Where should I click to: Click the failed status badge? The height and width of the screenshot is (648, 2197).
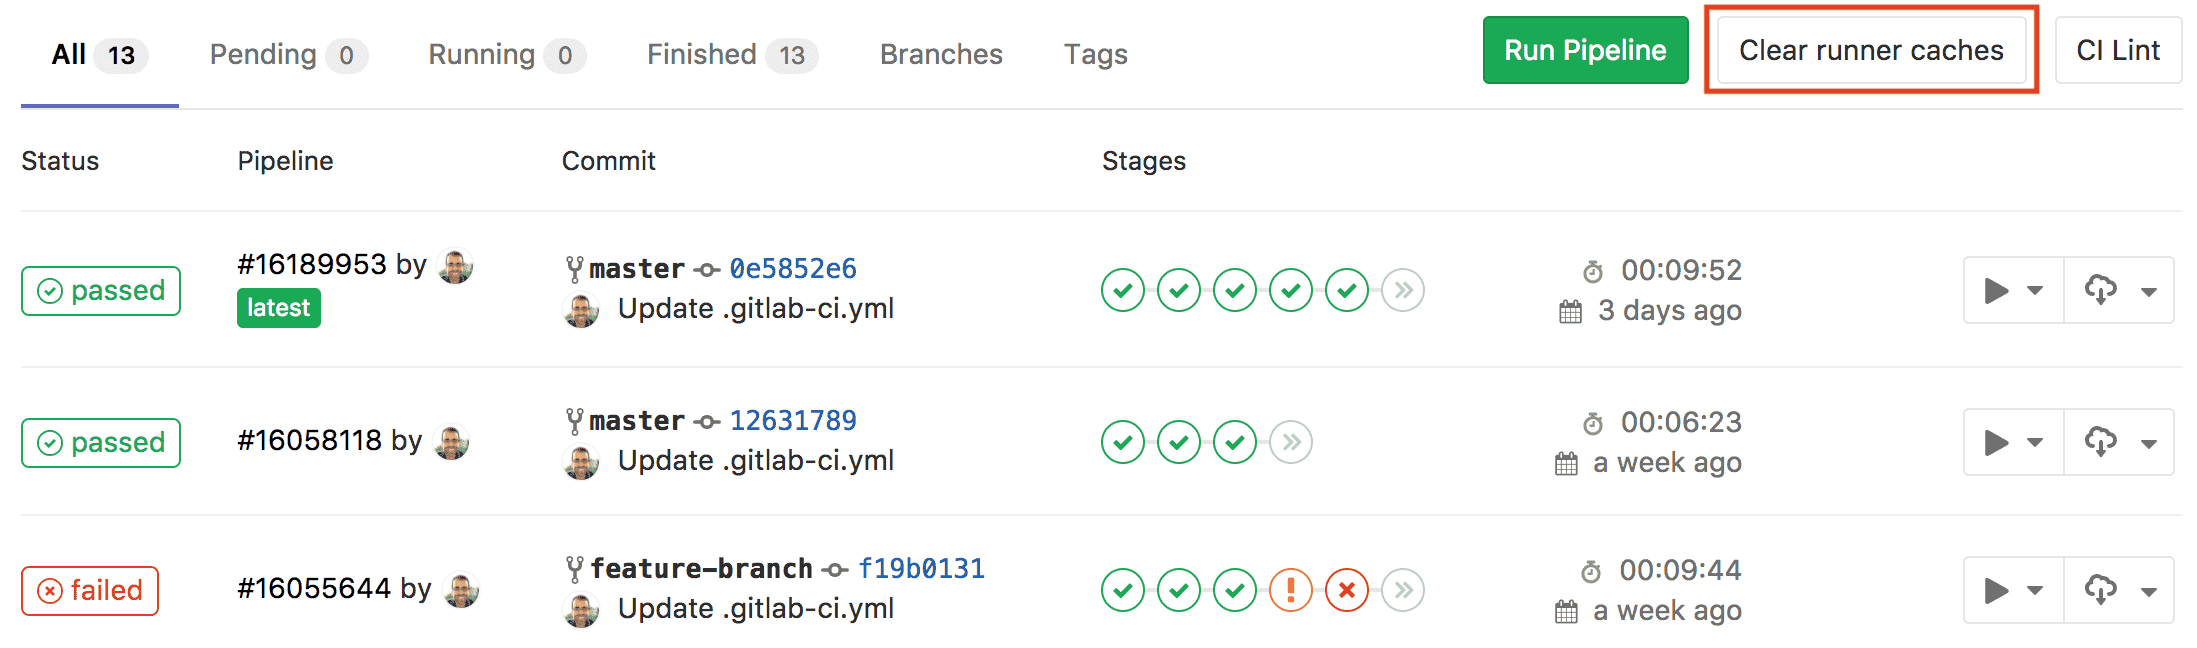click(90, 591)
